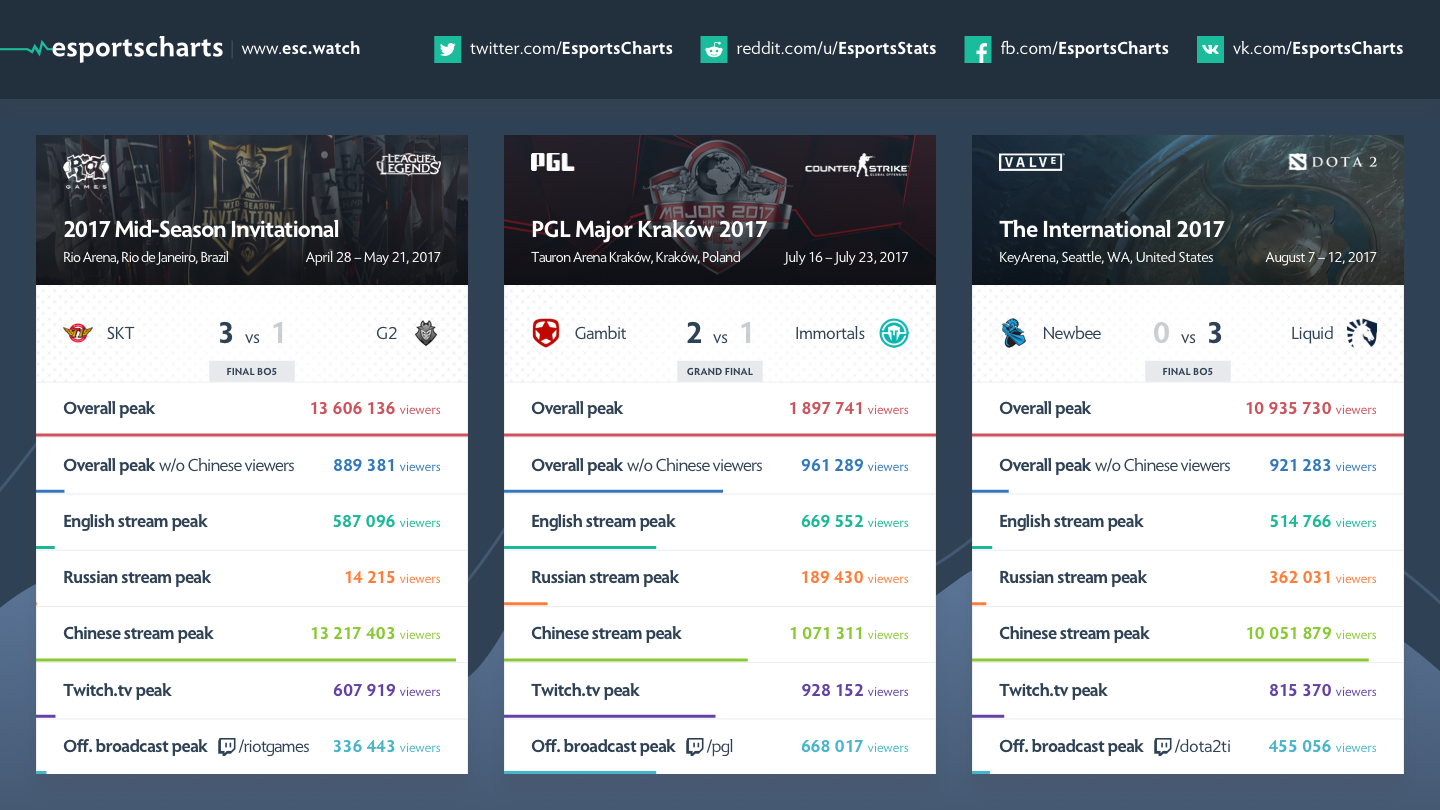The width and height of the screenshot is (1440, 810).
Task: Click the SKT team logo
Action: [78, 334]
